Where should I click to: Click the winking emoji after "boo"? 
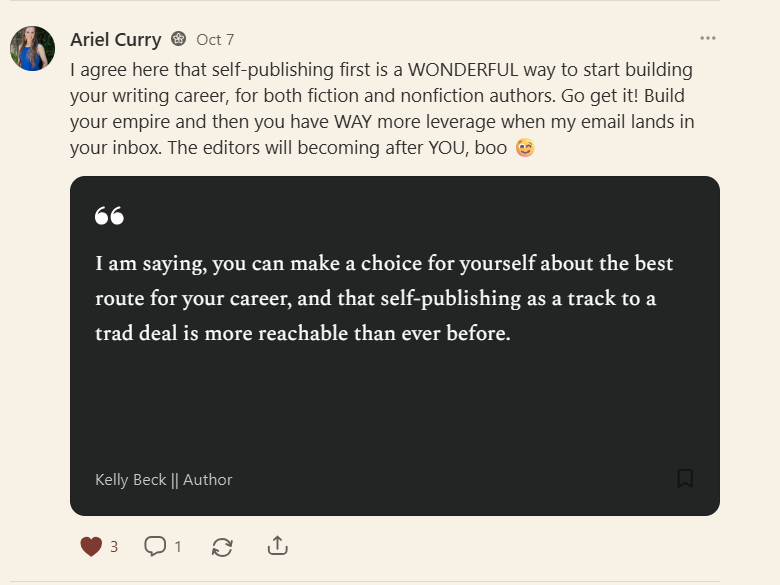[x=525, y=148]
